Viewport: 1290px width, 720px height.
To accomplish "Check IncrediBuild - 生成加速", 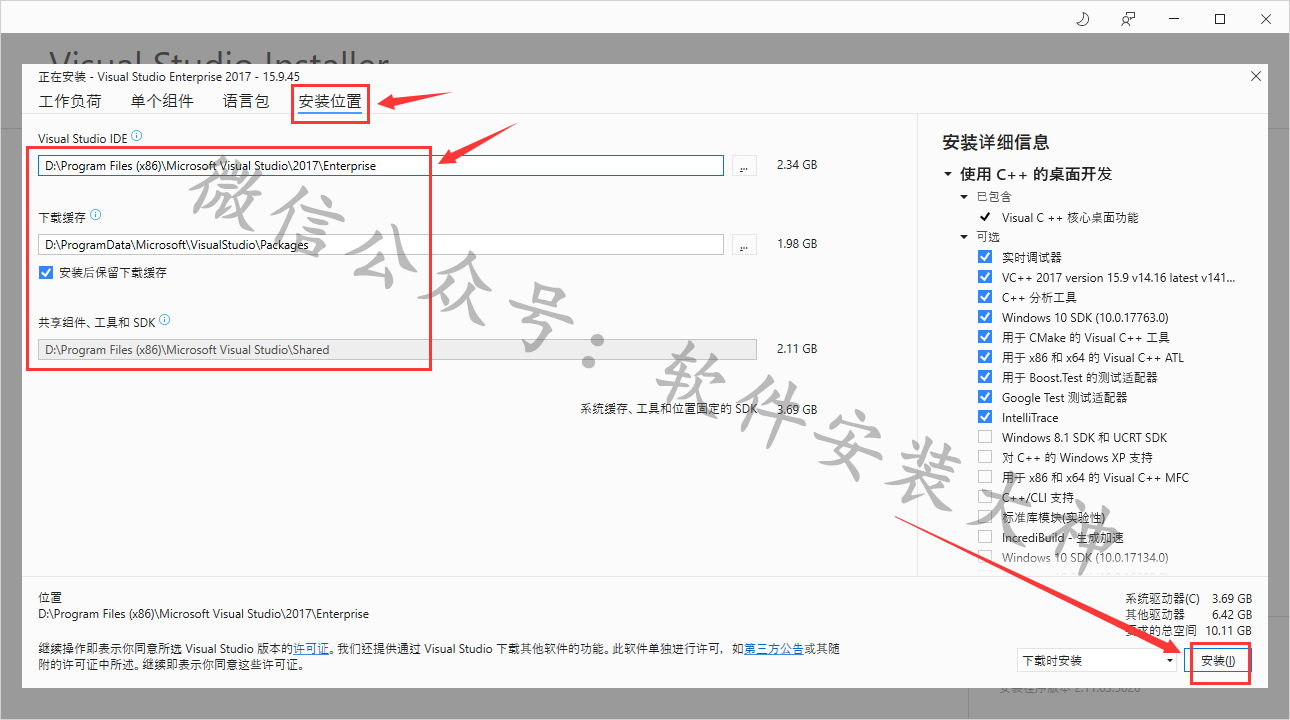I will coord(985,537).
